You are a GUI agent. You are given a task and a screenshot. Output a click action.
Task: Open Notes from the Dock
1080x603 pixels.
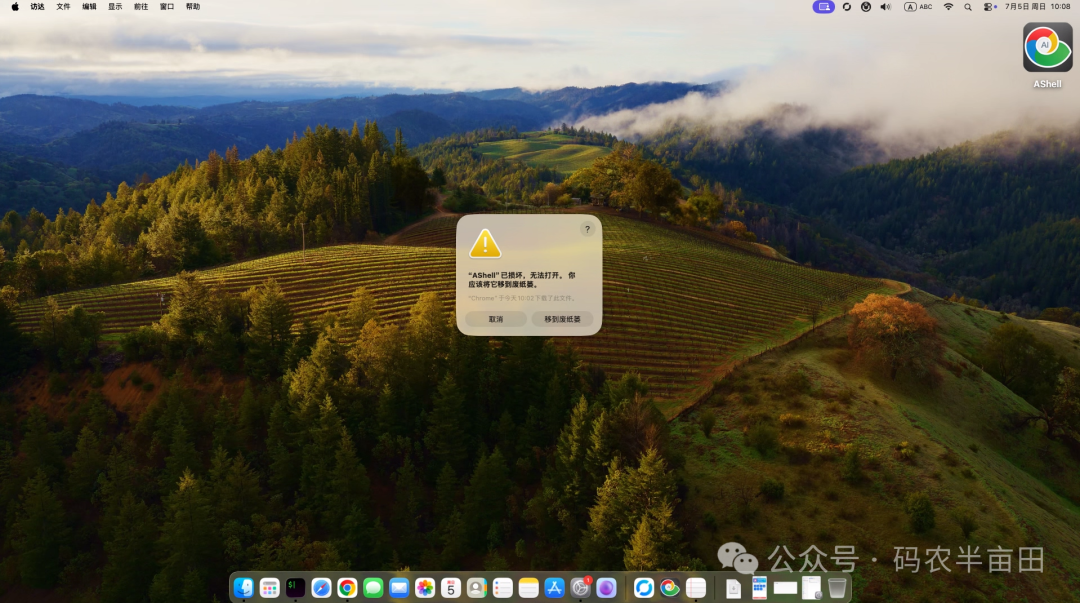pyautogui.click(x=528, y=588)
